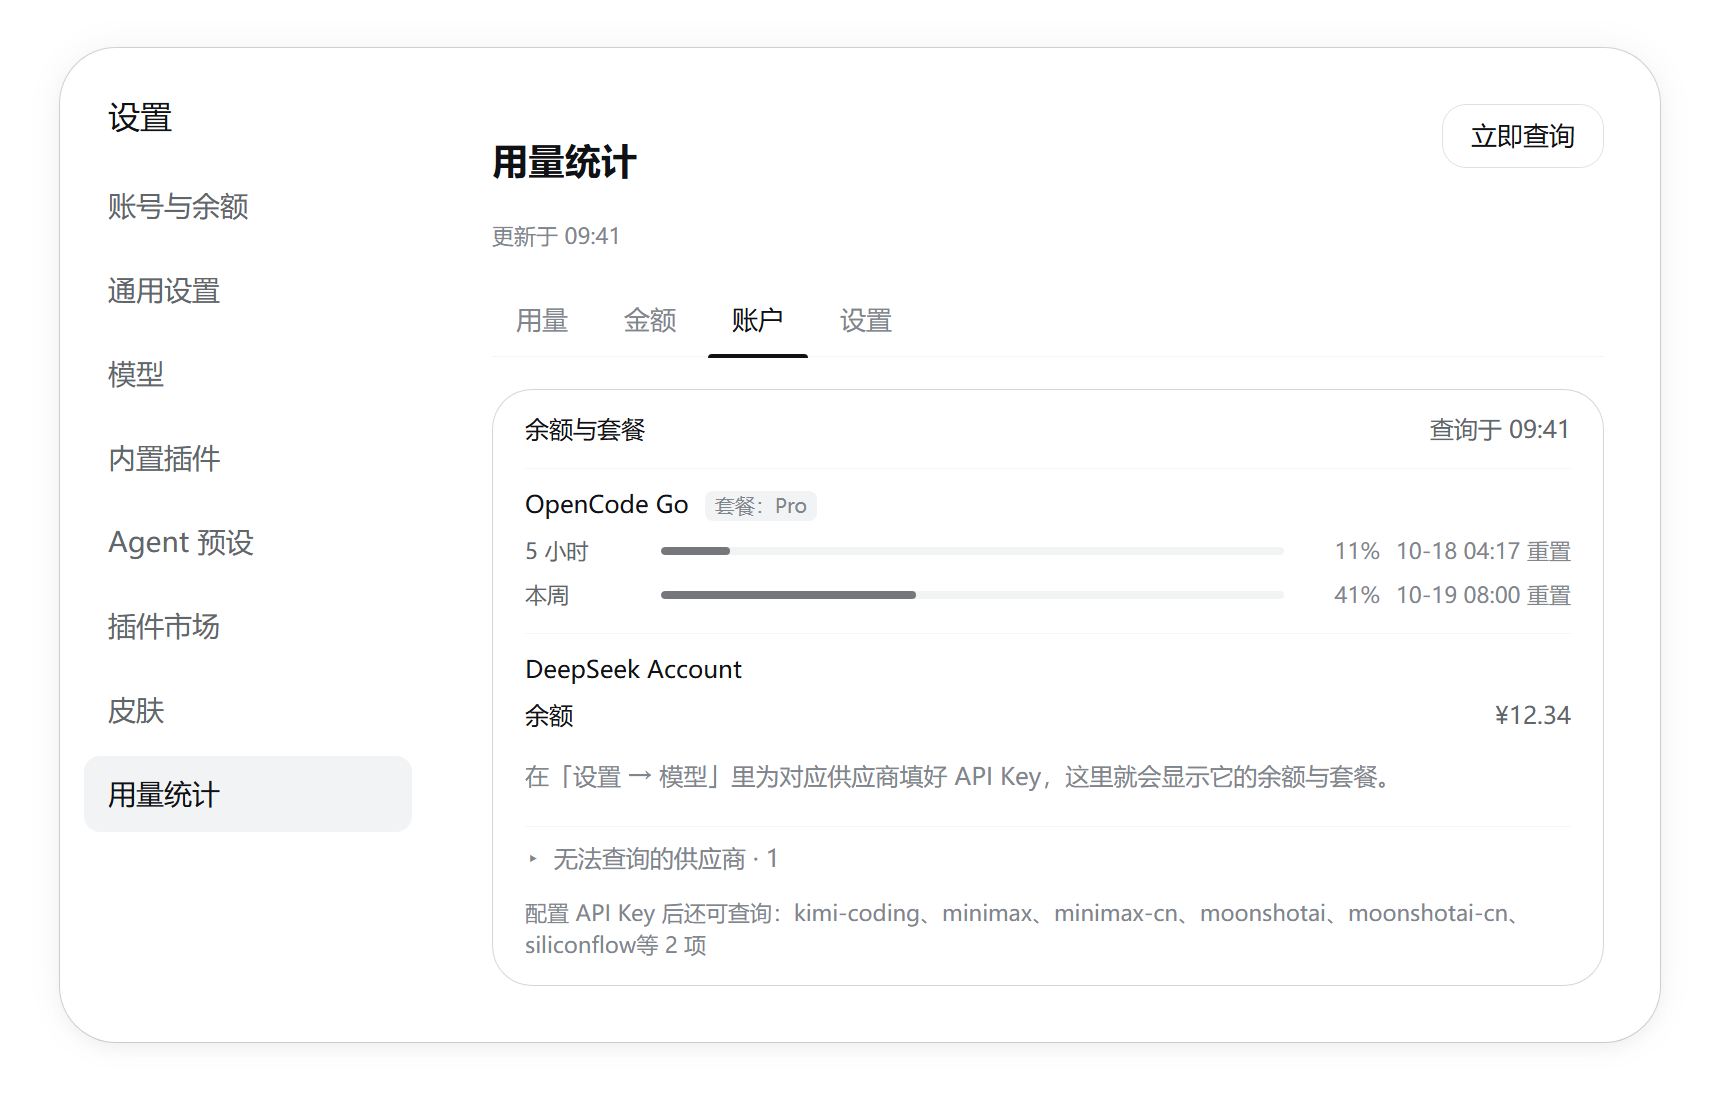1720x1096 pixels.
Task: Click the 5 小时 usage progress bar
Action: (972, 551)
